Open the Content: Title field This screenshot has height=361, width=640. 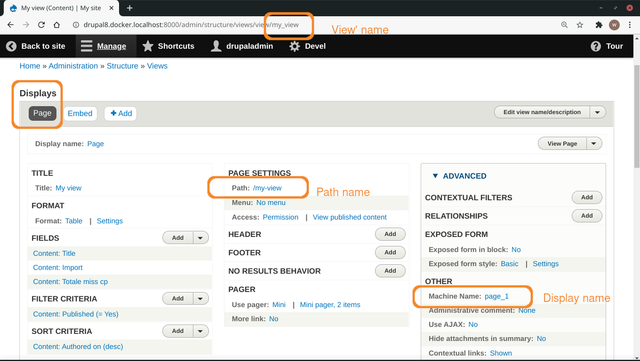pos(54,253)
